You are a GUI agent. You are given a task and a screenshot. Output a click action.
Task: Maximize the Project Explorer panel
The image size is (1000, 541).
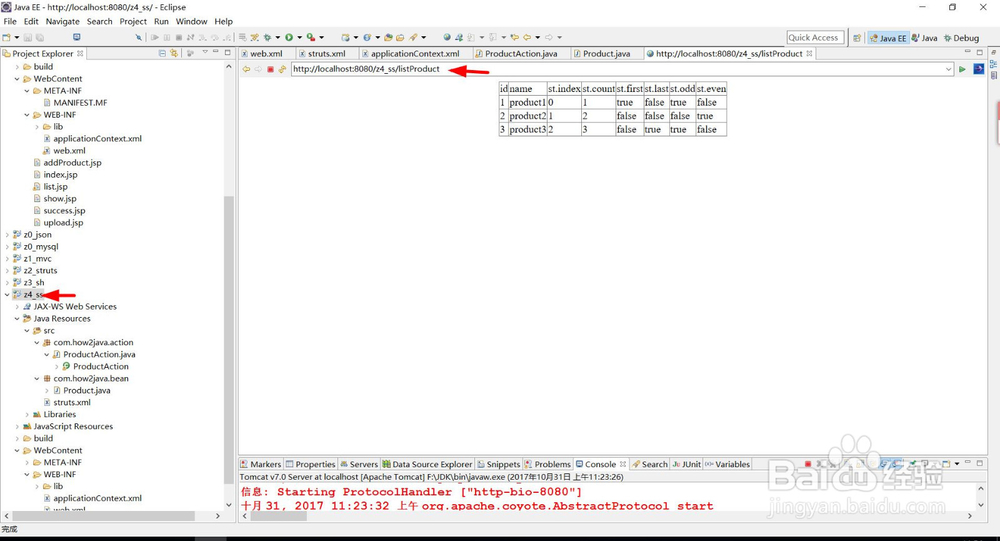pos(228,52)
